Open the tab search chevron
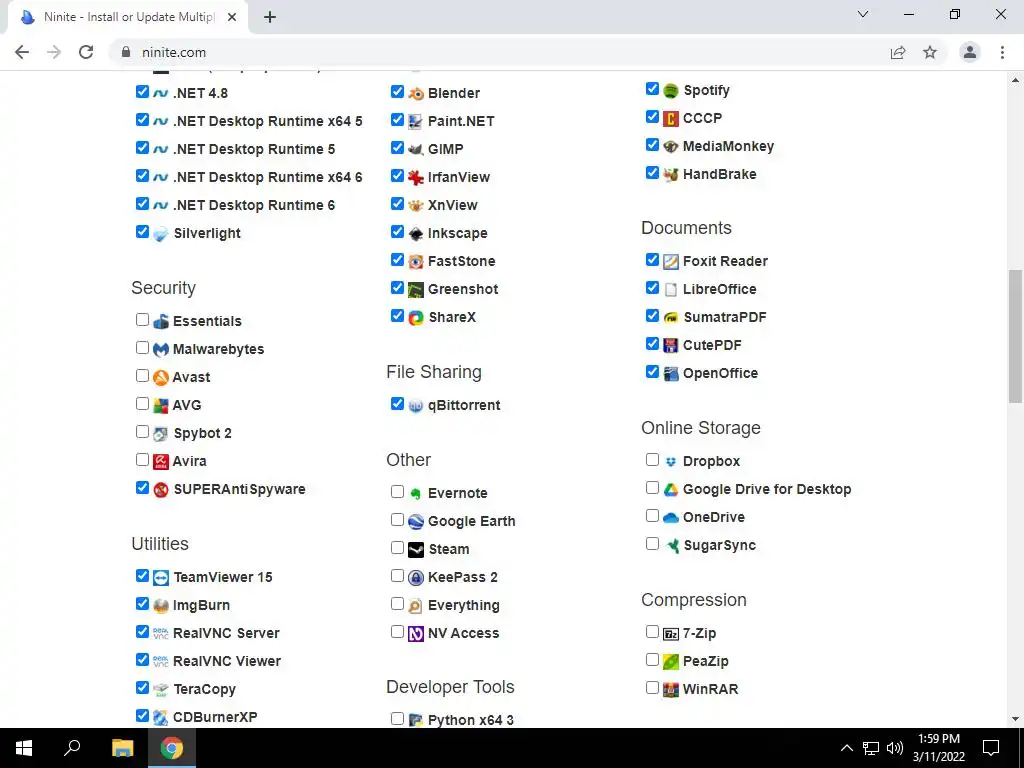The height and width of the screenshot is (768, 1024). coord(863,14)
